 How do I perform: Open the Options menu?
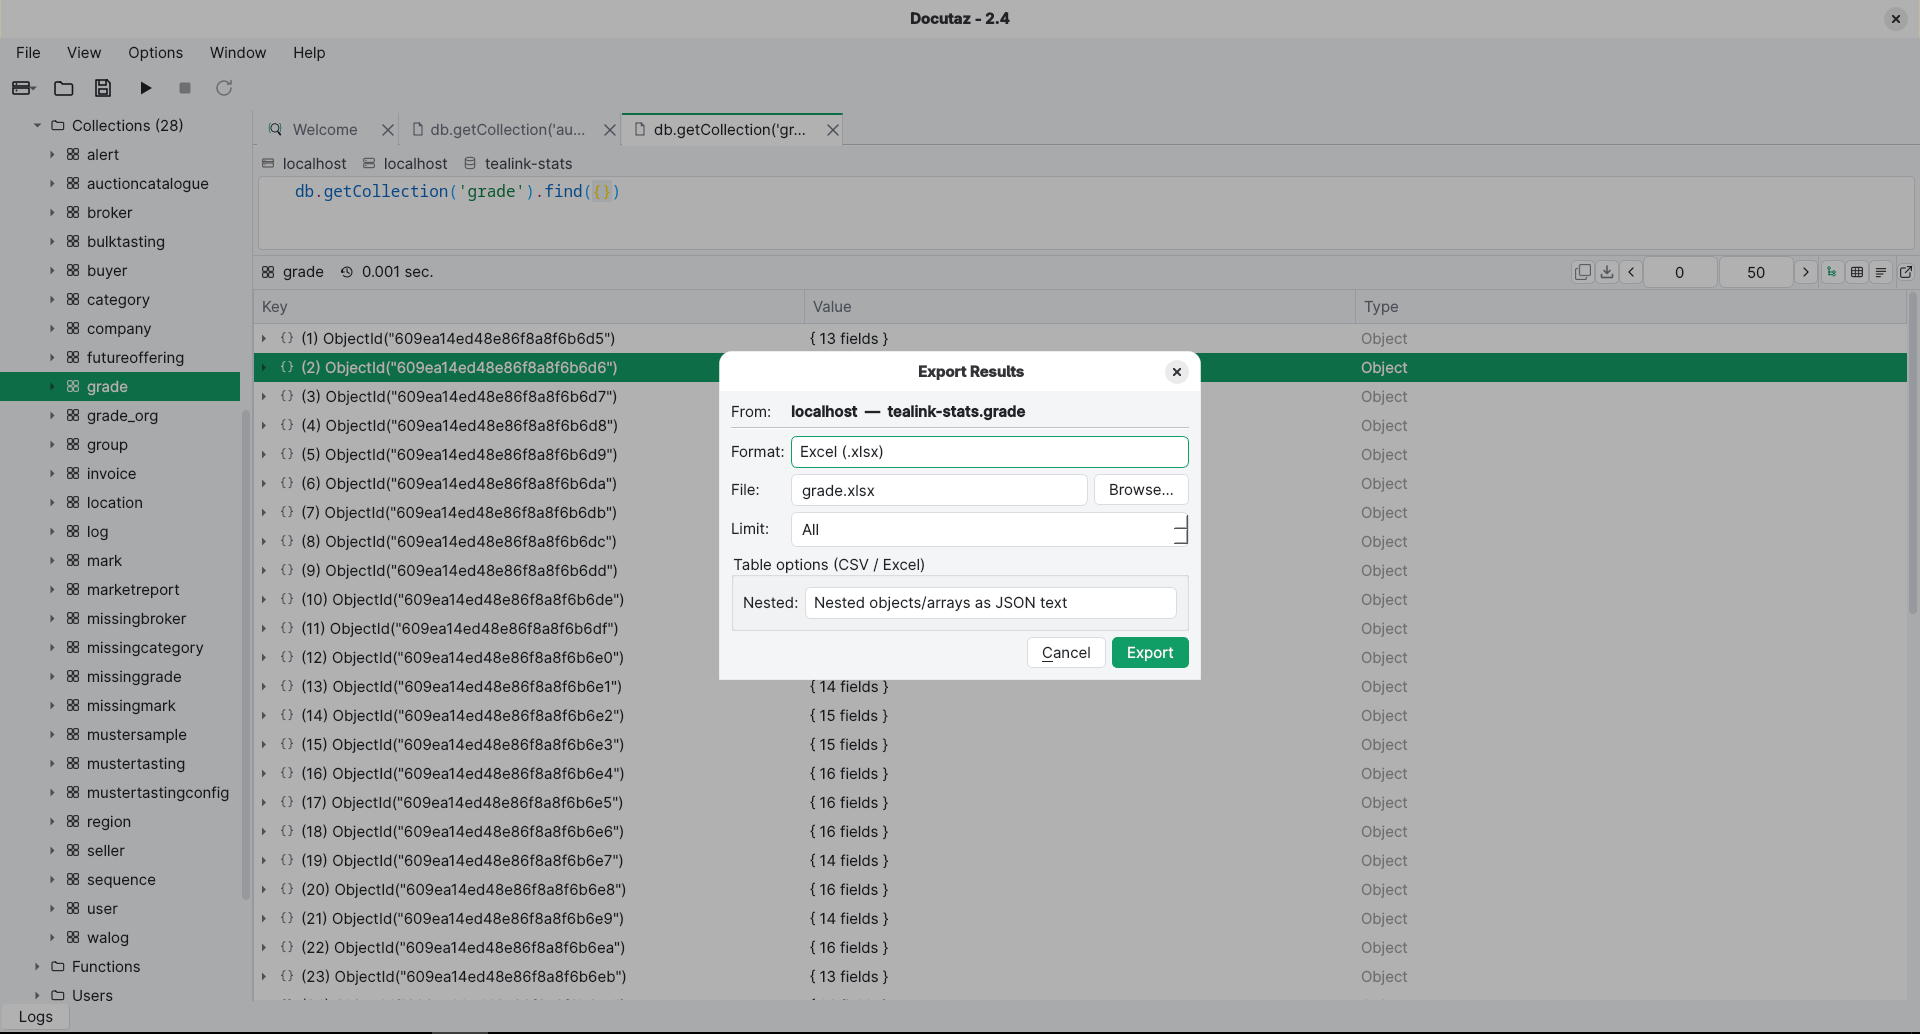[x=155, y=53]
